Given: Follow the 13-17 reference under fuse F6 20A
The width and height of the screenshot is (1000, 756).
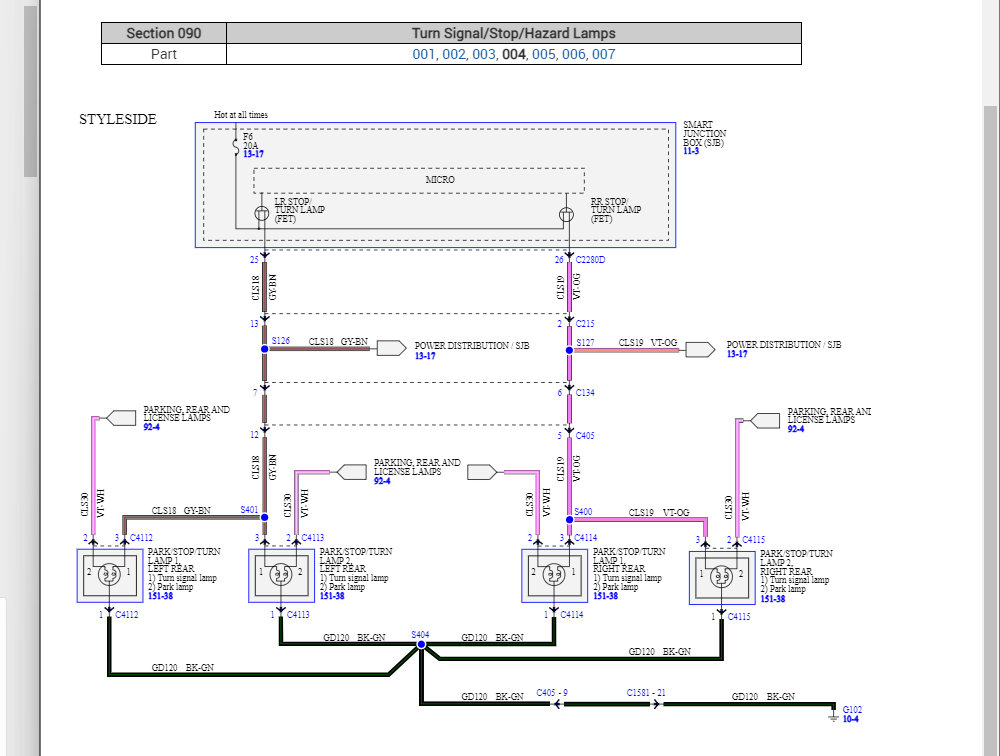Looking at the screenshot, I should click(x=253, y=154).
